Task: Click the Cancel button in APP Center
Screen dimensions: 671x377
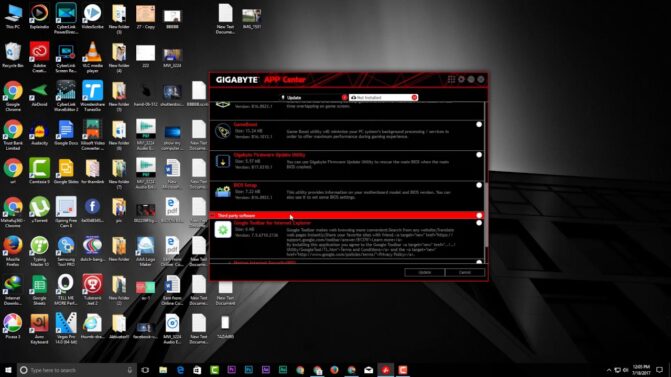Action: (465, 273)
